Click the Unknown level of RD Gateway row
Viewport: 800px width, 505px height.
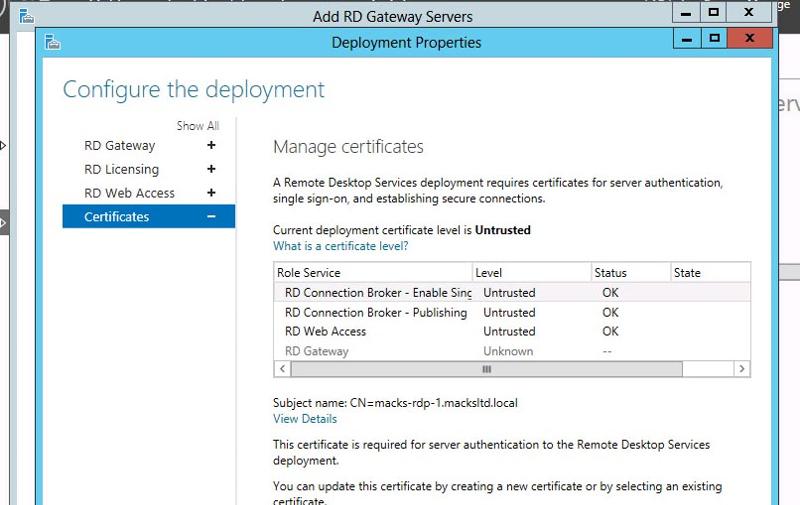(508, 351)
